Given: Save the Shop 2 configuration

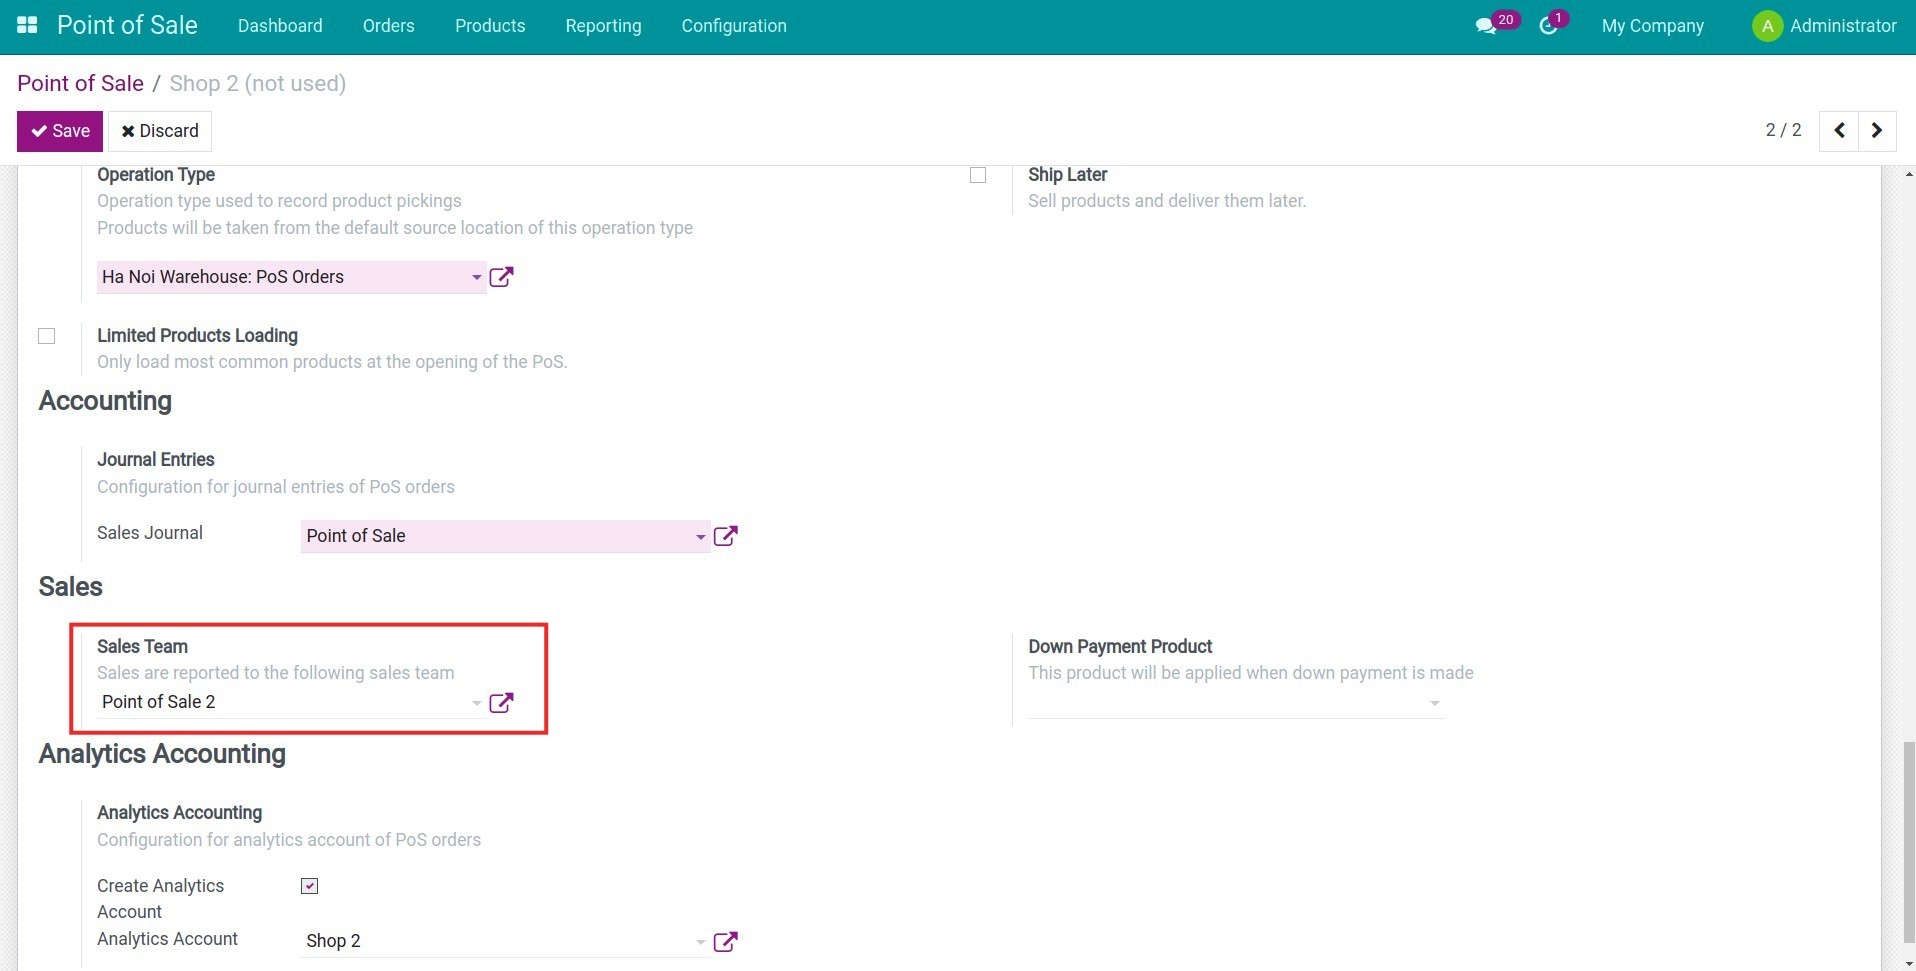Looking at the screenshot, I should click(x=59, y=131).
